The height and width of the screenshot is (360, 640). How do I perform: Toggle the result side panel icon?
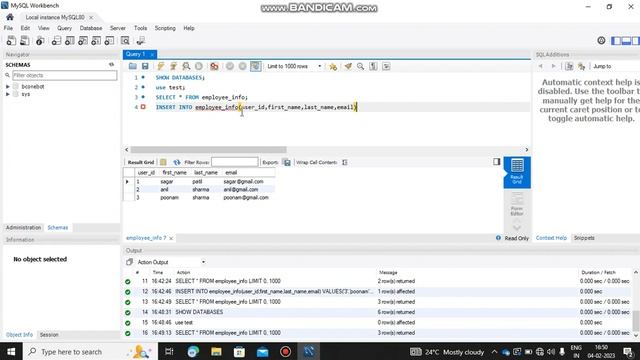pos(496,162)
